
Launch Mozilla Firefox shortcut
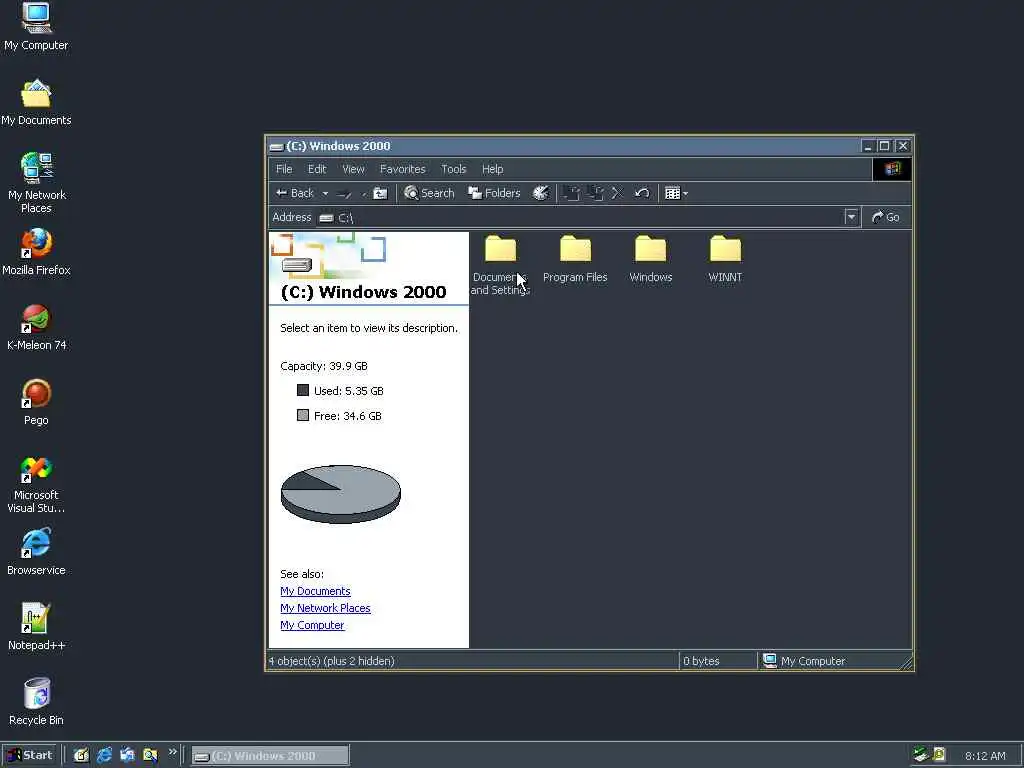(37, 252)
